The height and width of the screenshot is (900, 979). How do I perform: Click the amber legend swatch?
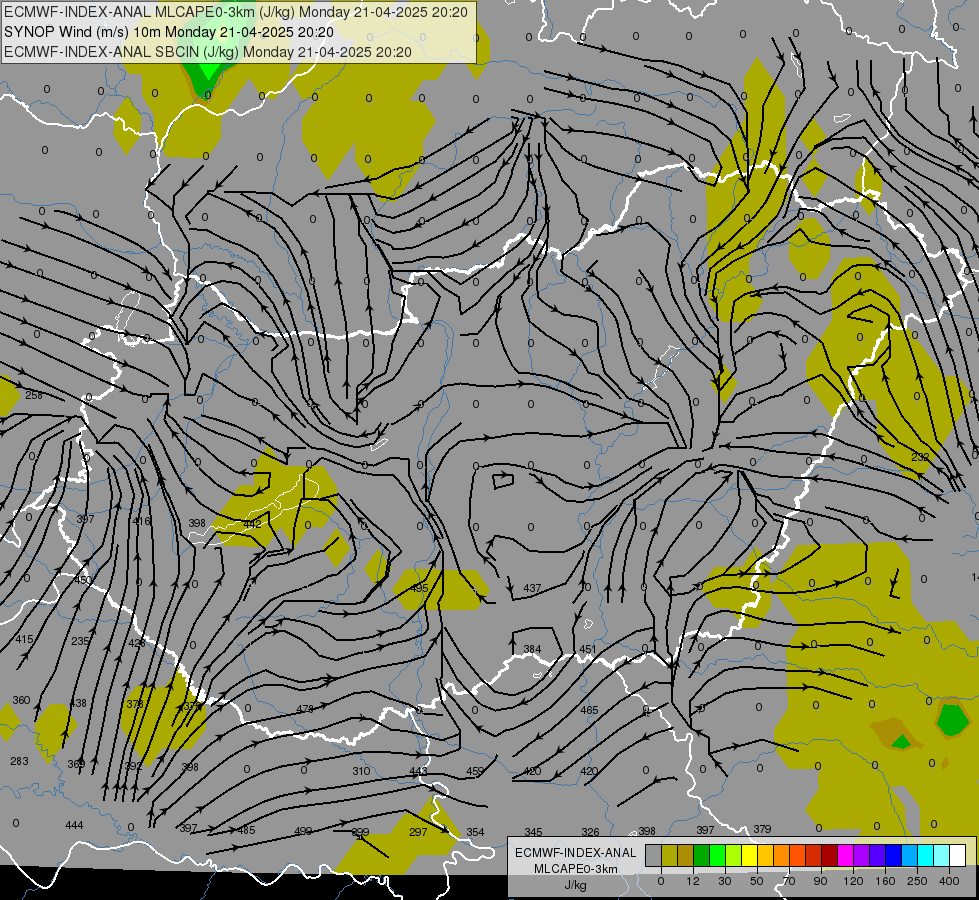(765, 855)
